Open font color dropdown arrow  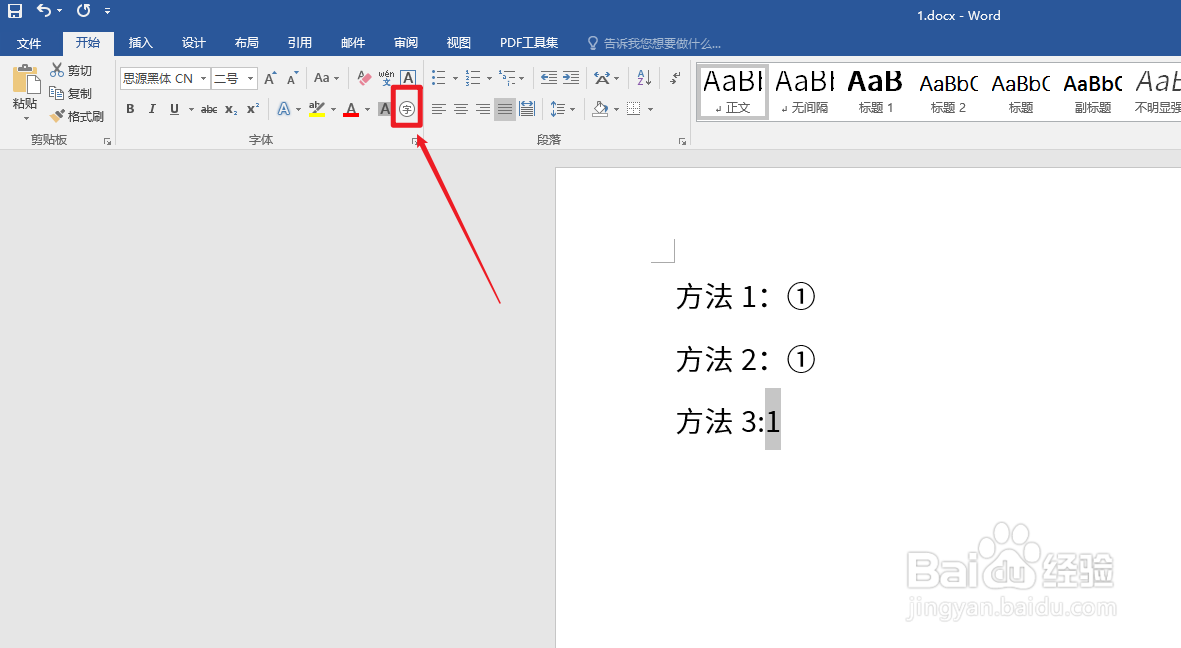pyautogui.click(x=368, y=109)
